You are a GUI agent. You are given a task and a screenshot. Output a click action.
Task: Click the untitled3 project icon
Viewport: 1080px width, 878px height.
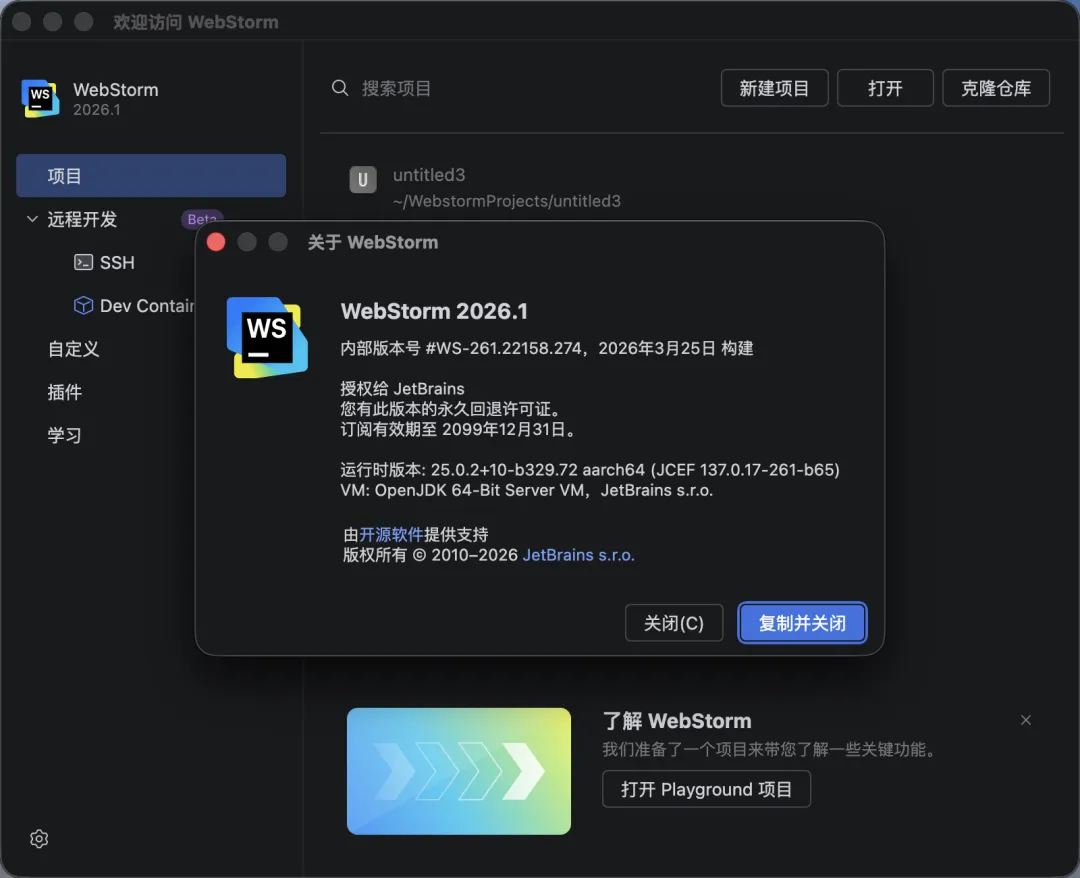click(362, 180)
